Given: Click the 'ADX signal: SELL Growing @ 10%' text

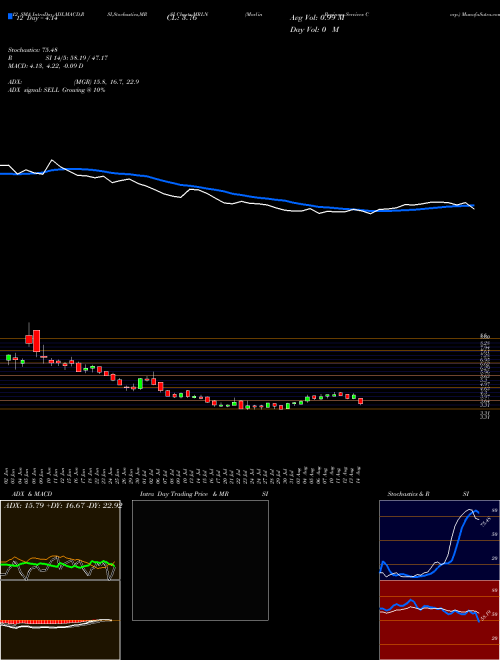Looking at the screenshot, I should [x=56, y=90].
